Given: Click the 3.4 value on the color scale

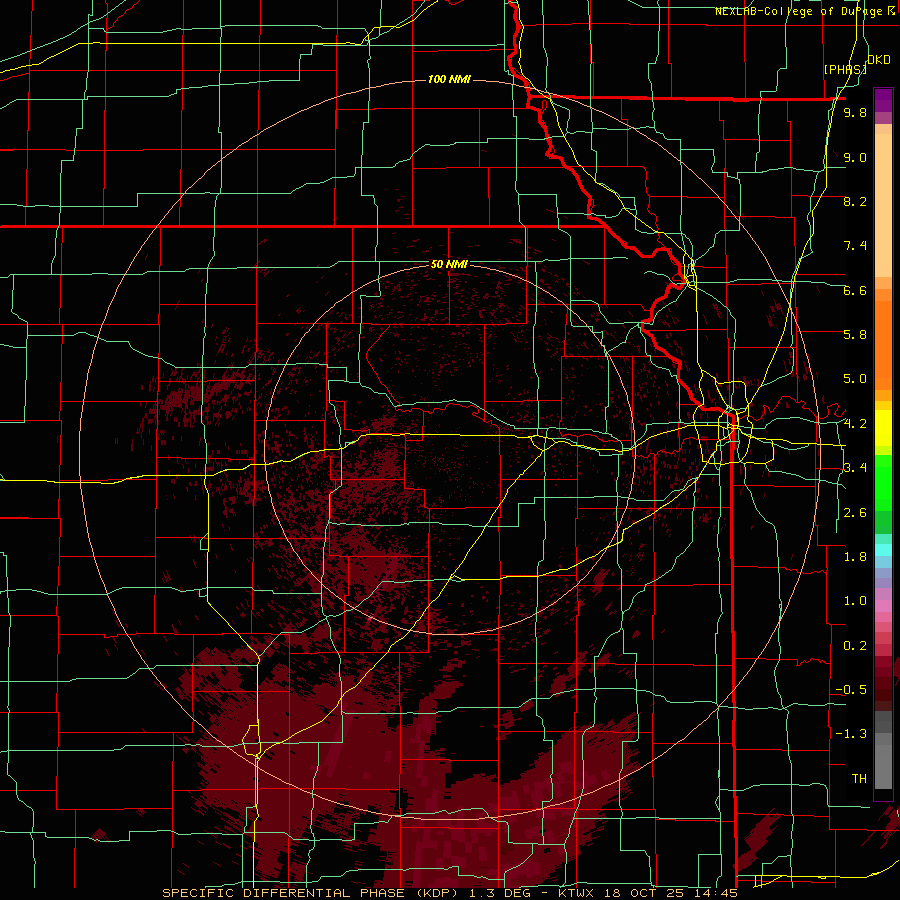Looking at the screenshot, I should [x=855, y=468].
